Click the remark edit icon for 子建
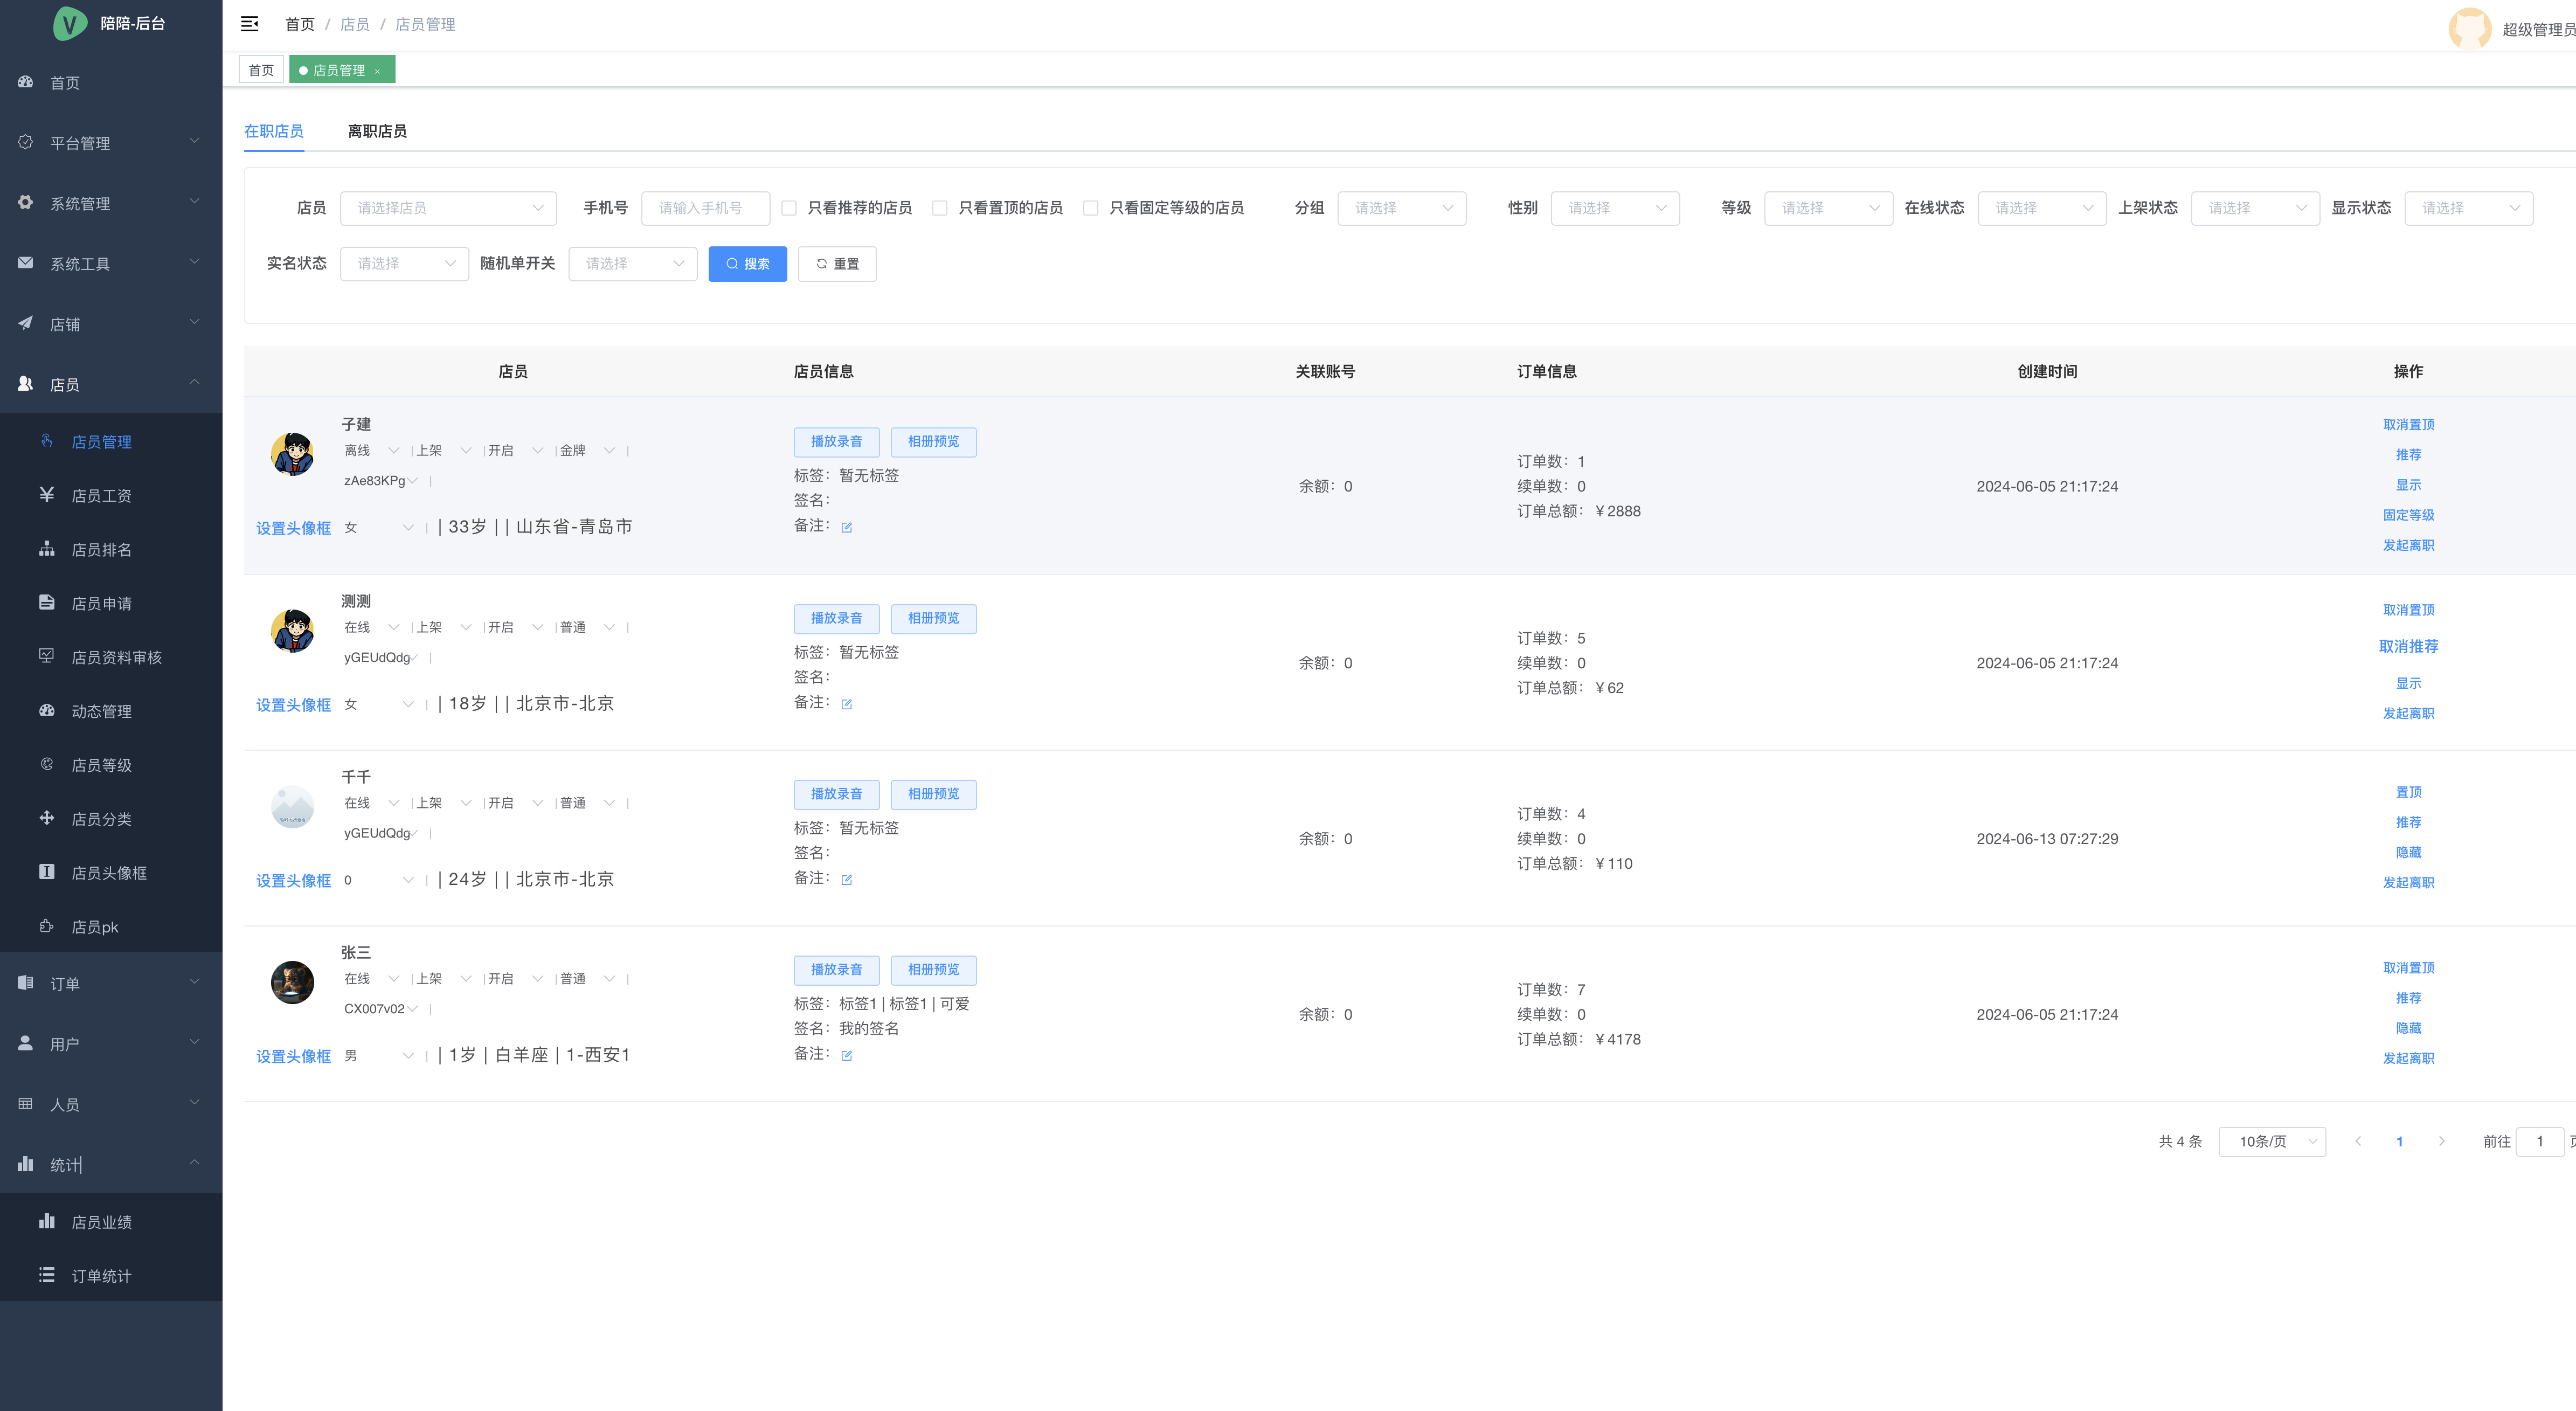 846,527
